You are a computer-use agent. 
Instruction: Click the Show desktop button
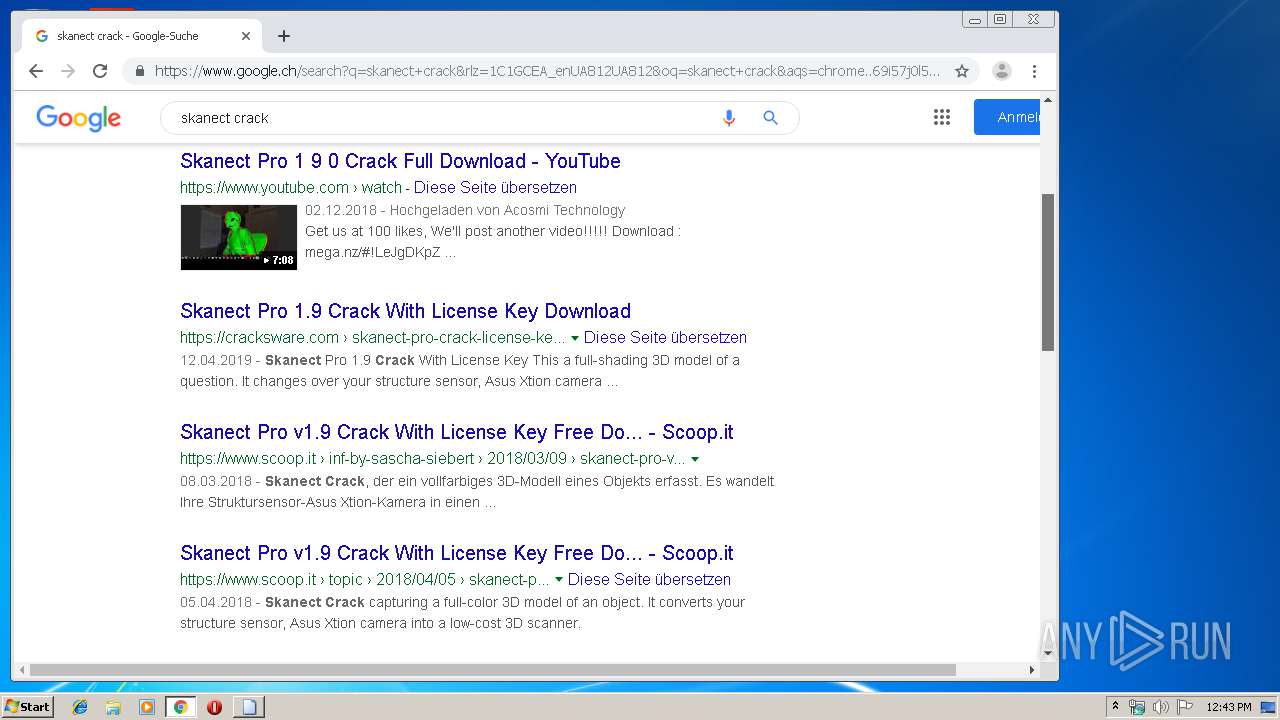1268,707
